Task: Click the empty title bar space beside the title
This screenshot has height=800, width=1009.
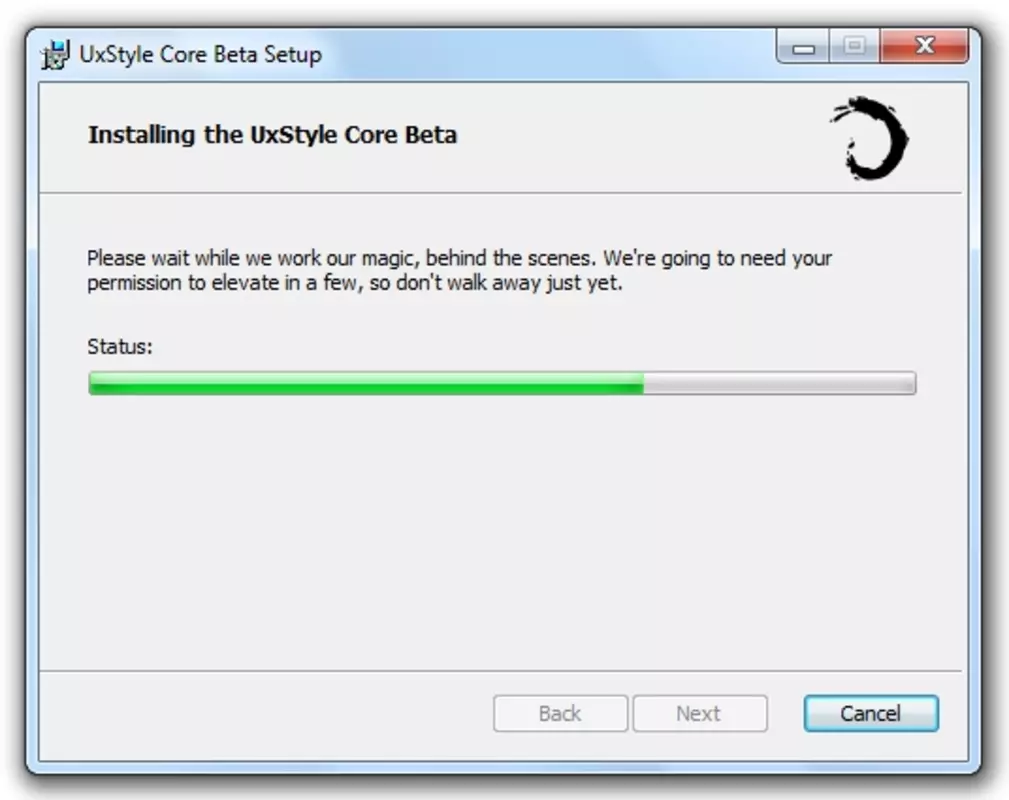Action: coord(547,55)
